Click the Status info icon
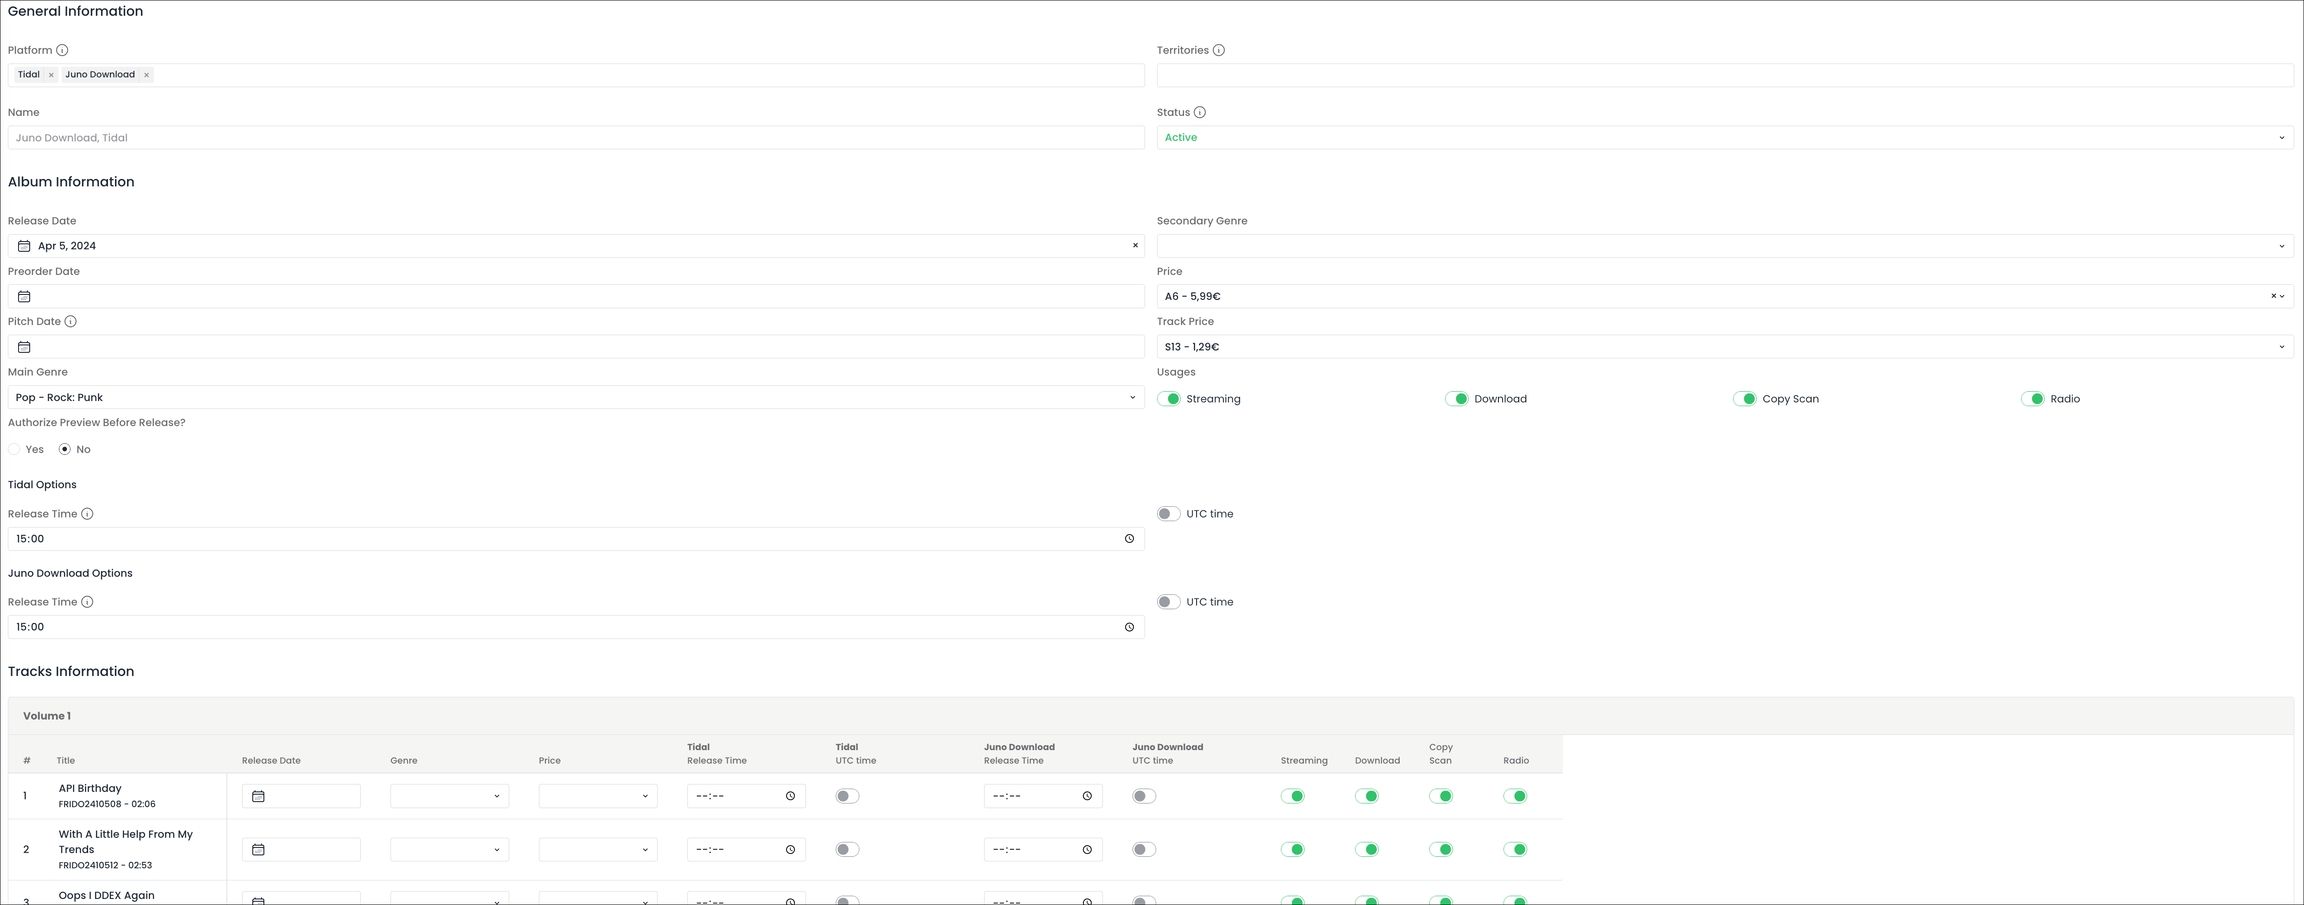 (x=1200, y=112)
